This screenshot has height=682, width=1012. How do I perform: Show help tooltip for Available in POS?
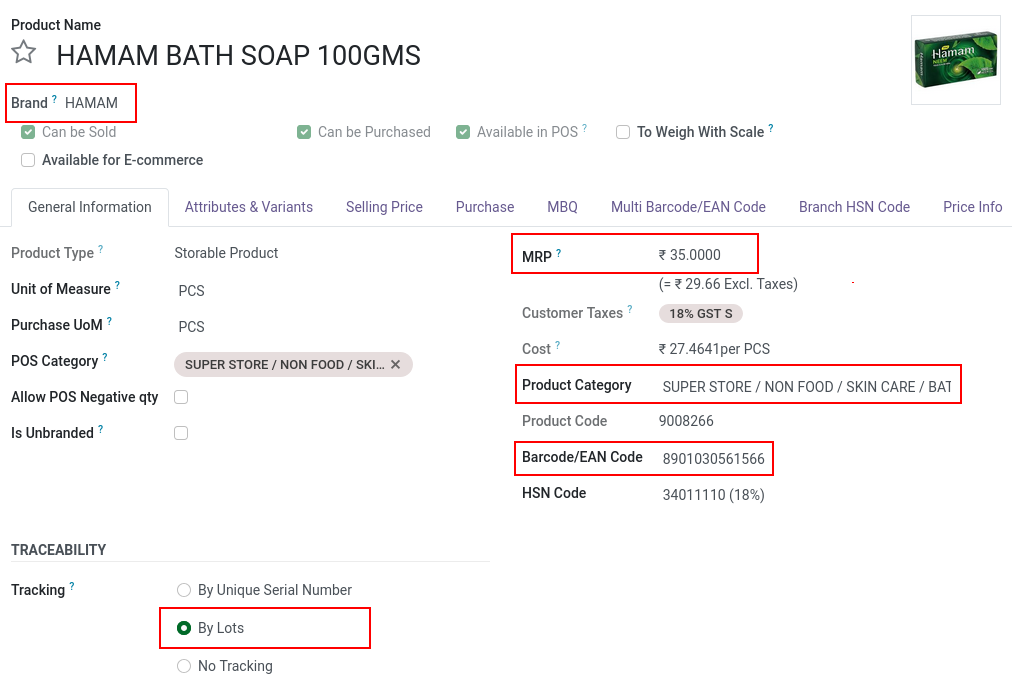coord(585,128)
